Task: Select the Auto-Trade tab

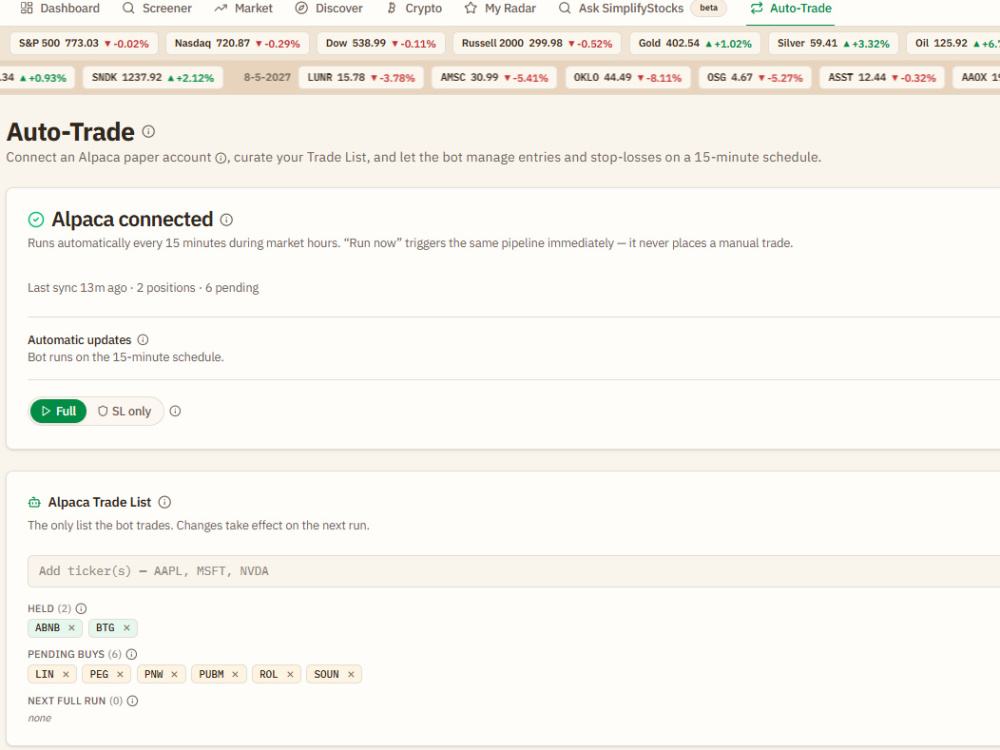Action: [791, 8]
